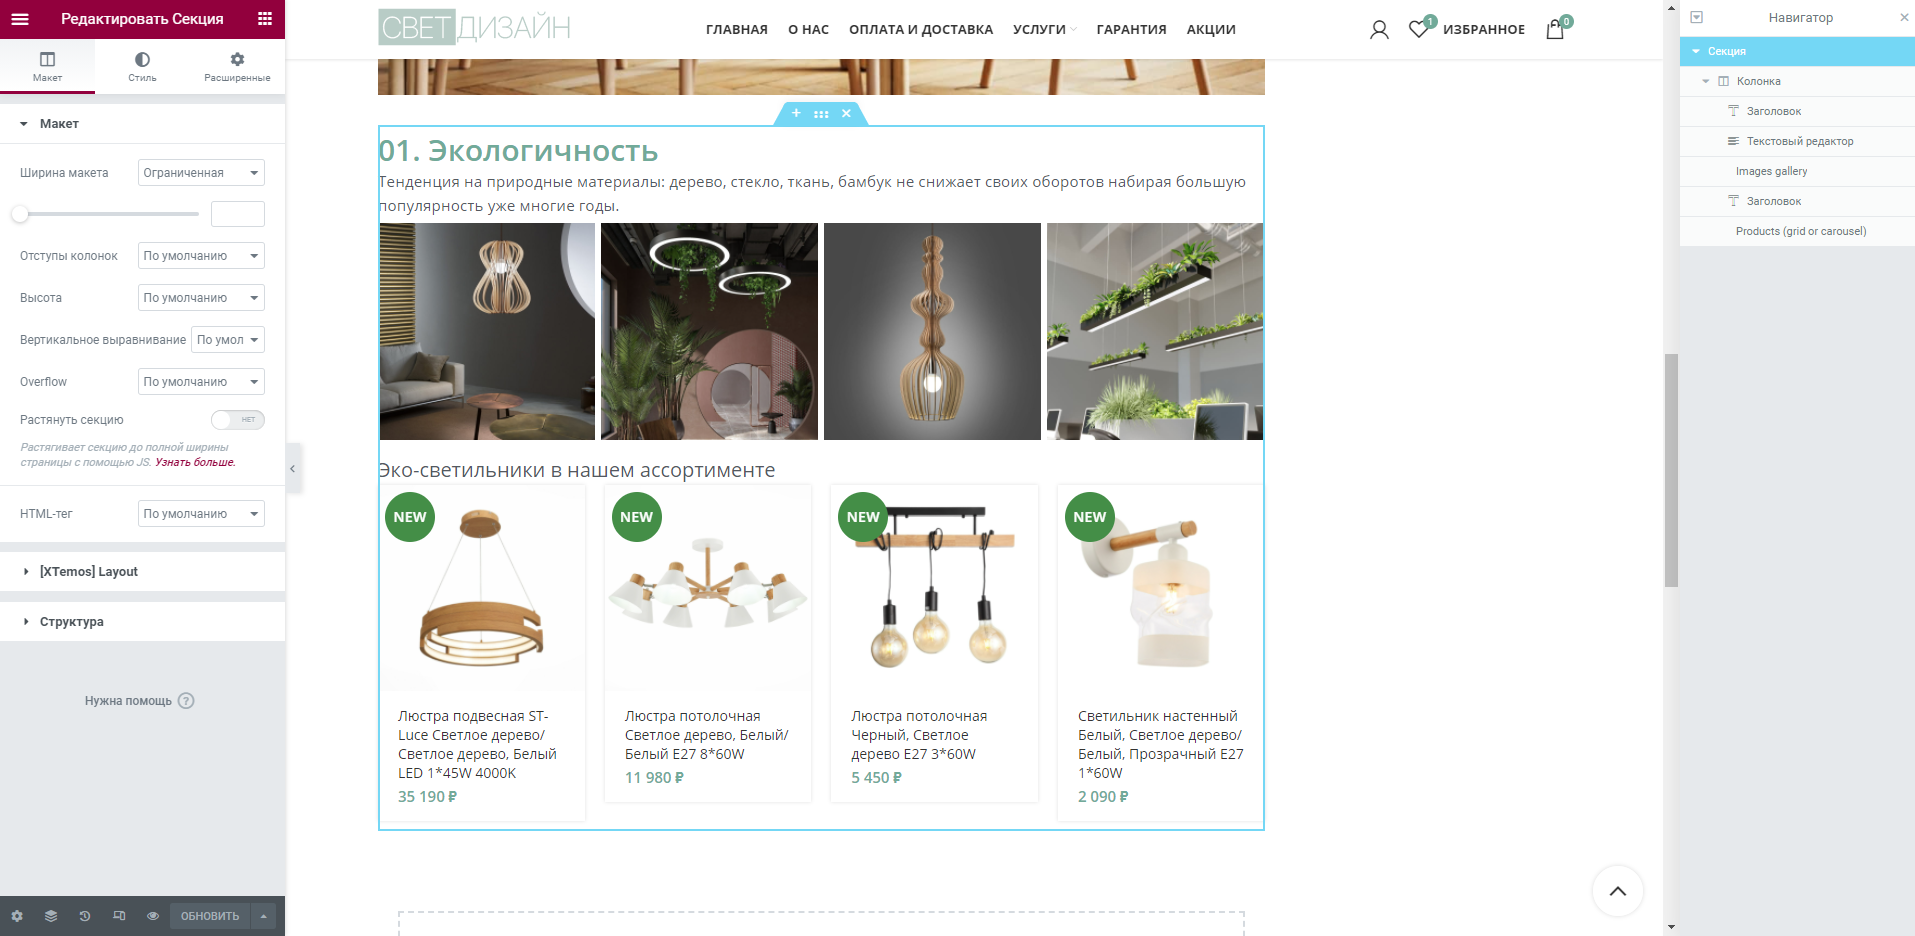
Task: Delete section using the handle X icon
Action: [x=846, y=113]
